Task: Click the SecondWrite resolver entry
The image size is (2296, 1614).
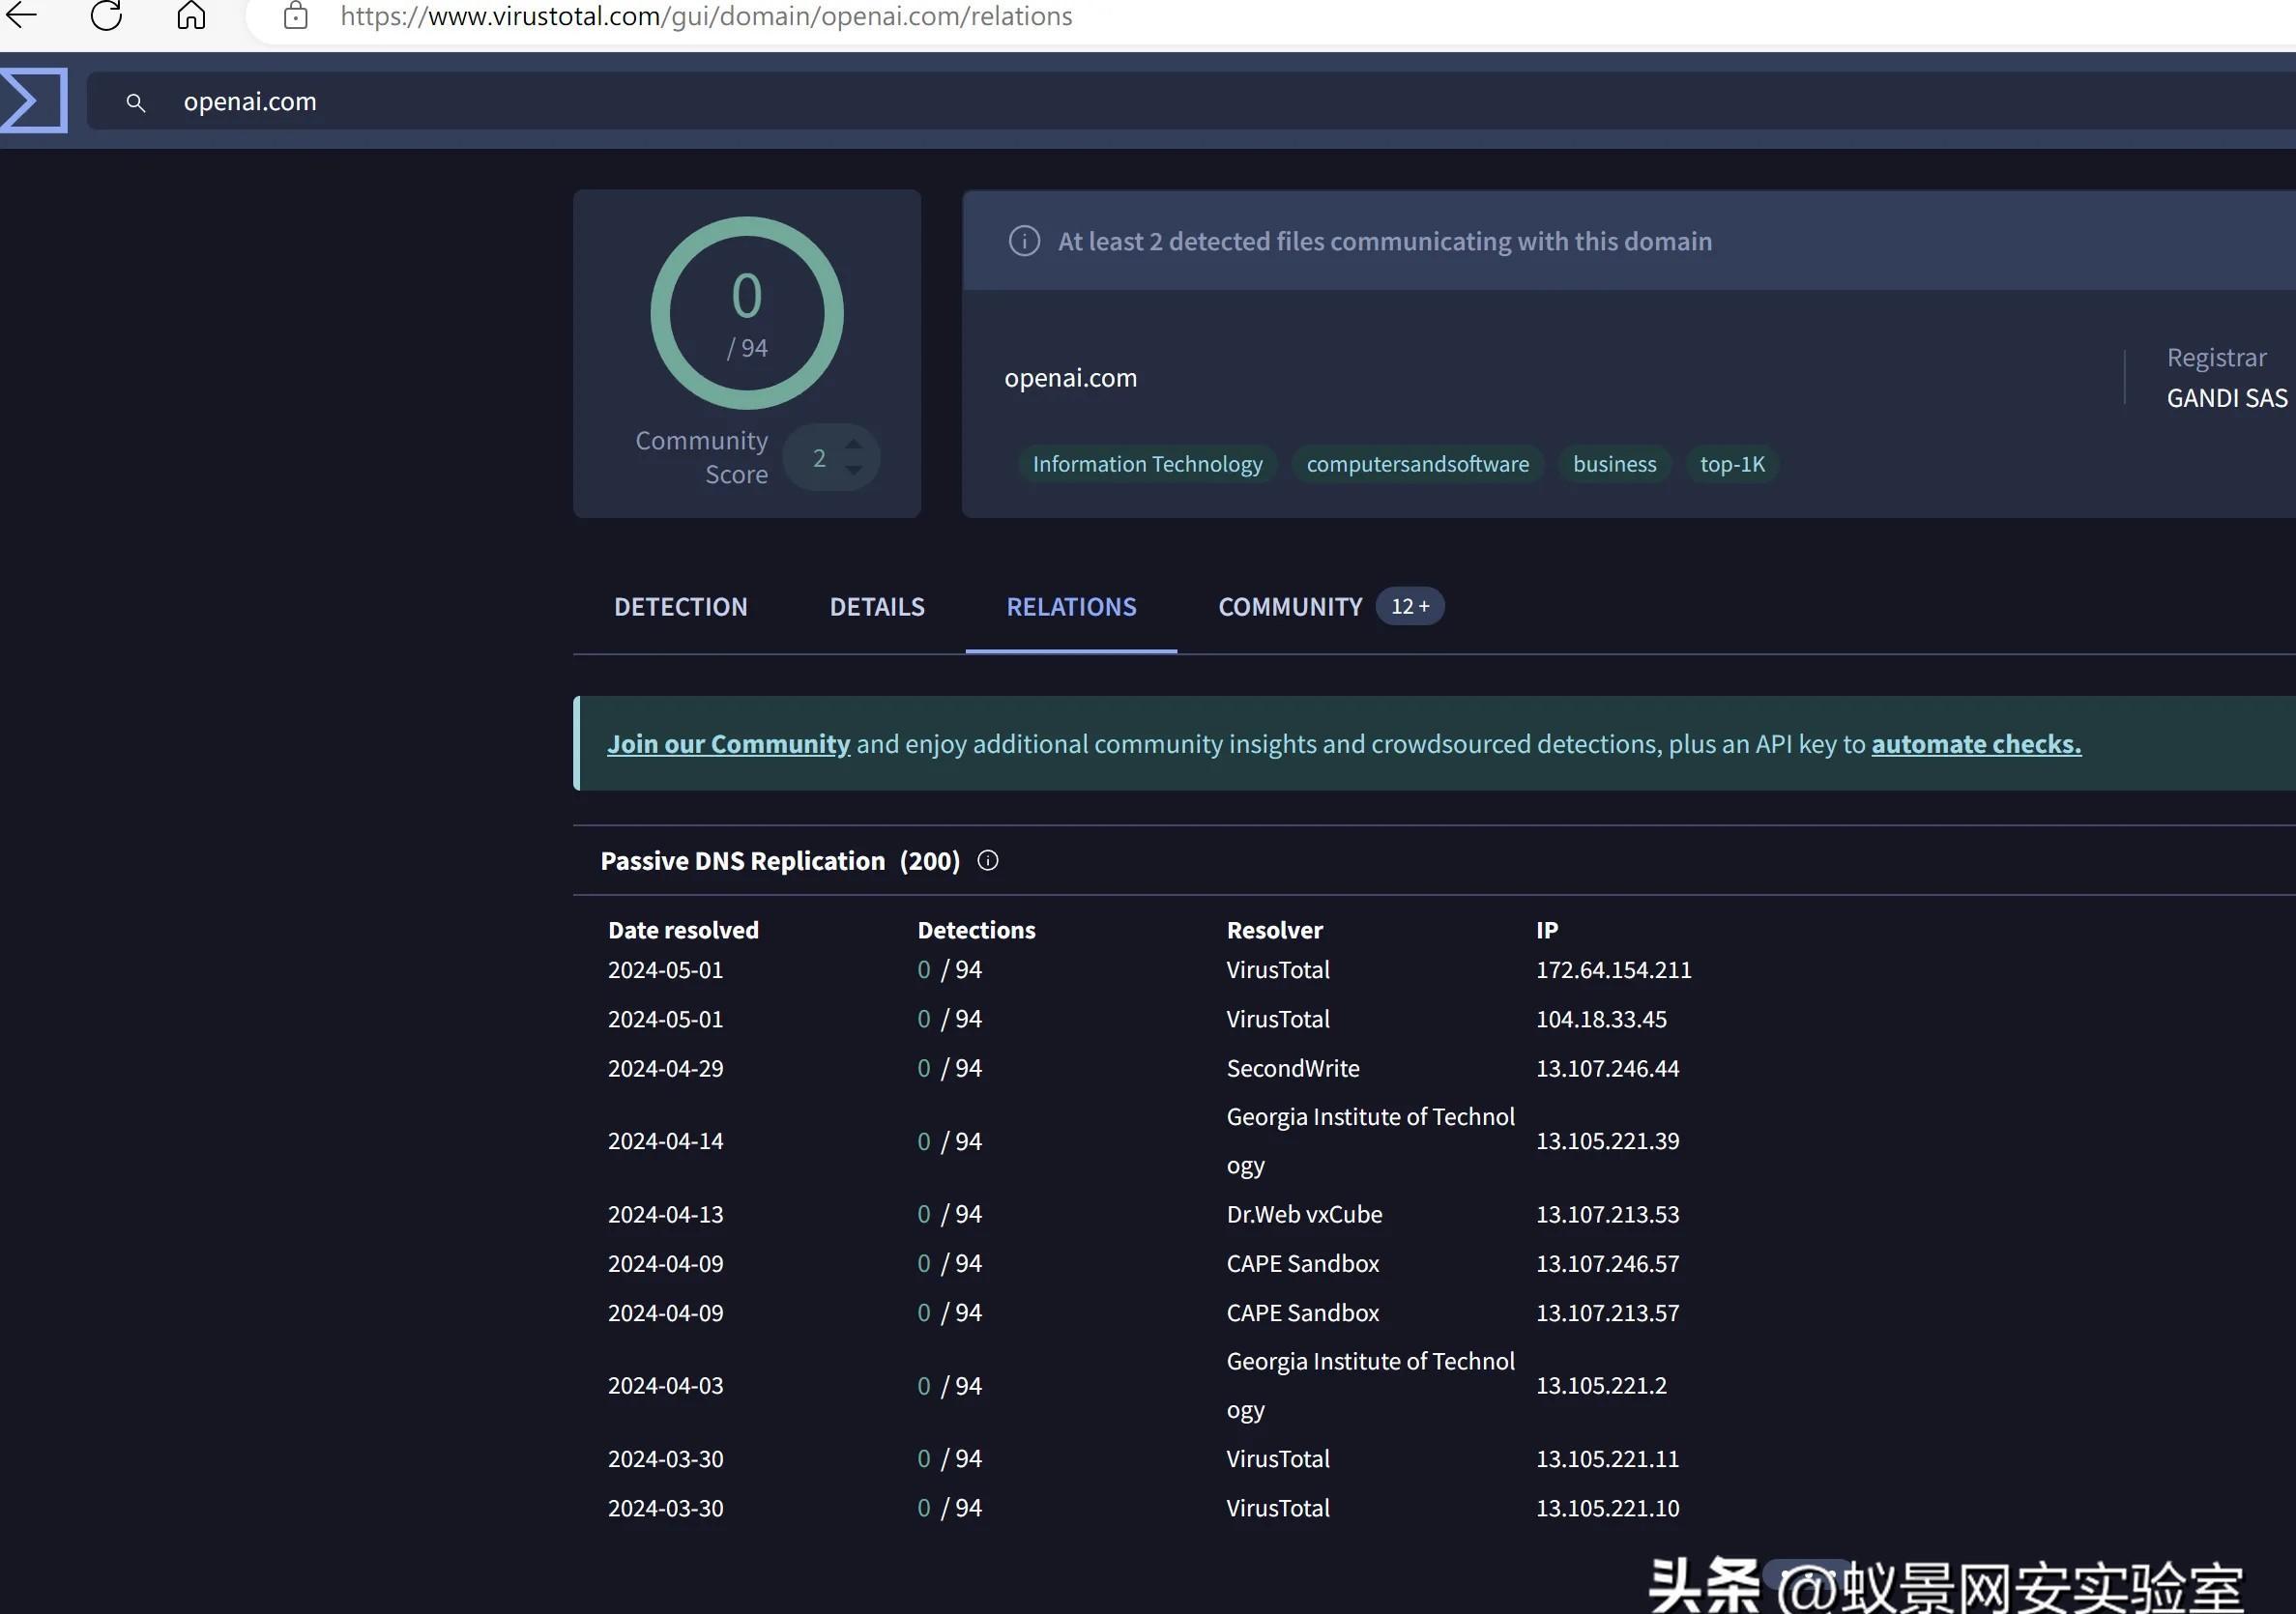Action: [x=1293, y=1068]
